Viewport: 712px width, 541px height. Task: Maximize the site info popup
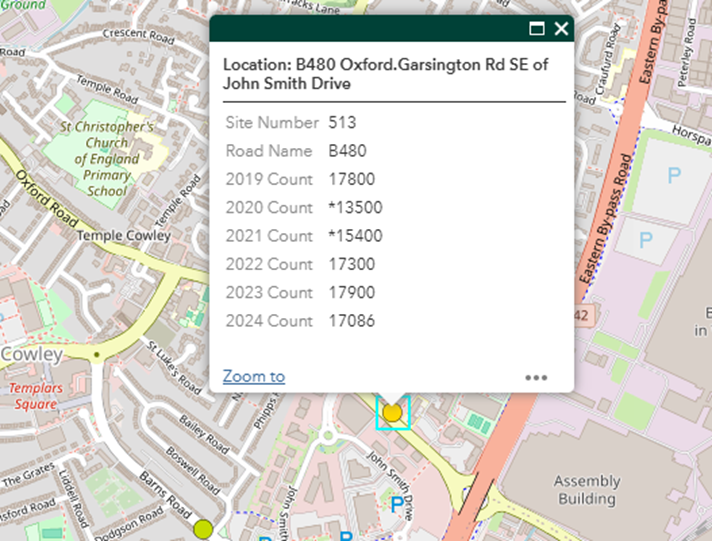(537, 29)
